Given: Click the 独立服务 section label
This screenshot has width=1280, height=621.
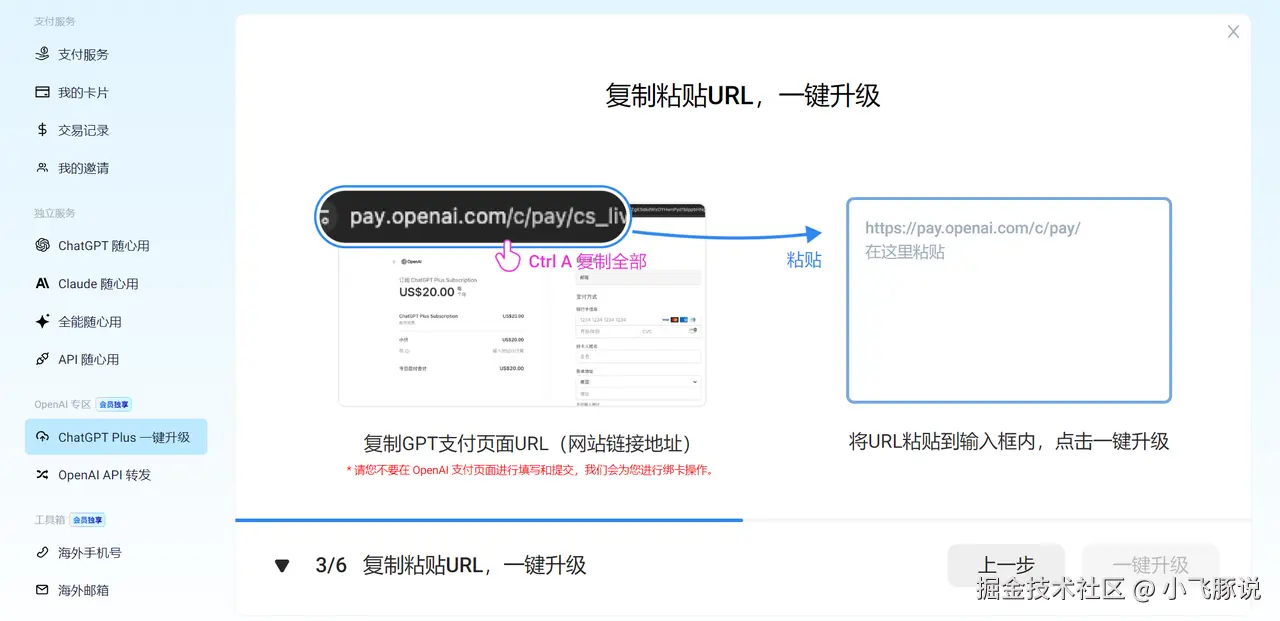Looking at the screenshot, I should tap(55, 213).
